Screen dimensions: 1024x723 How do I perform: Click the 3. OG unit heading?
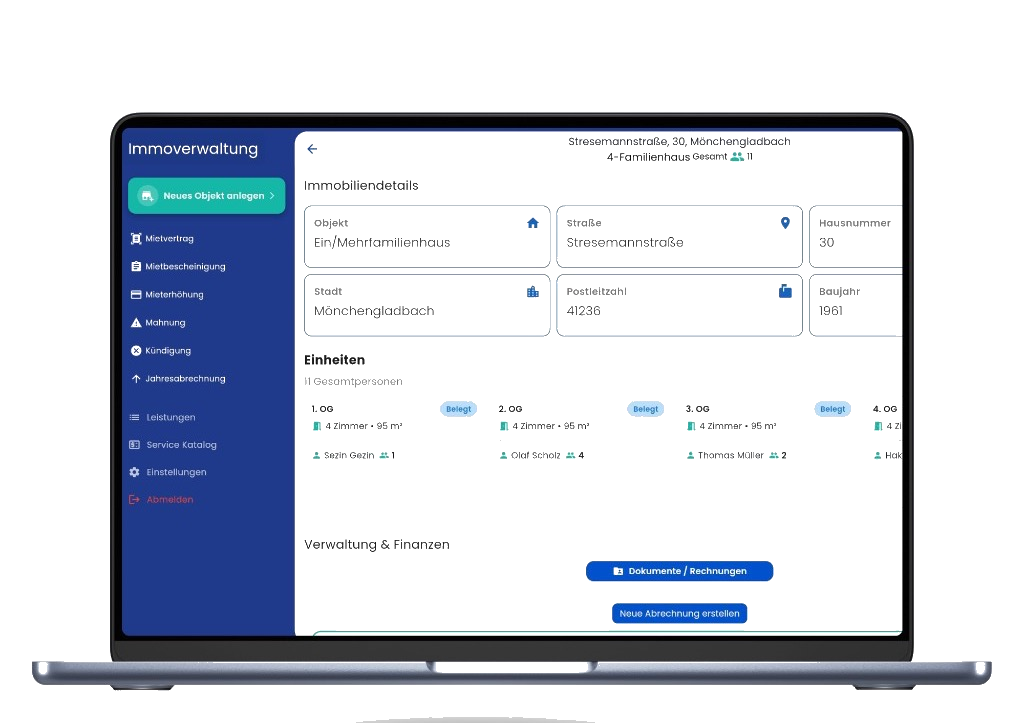(697, 409)
